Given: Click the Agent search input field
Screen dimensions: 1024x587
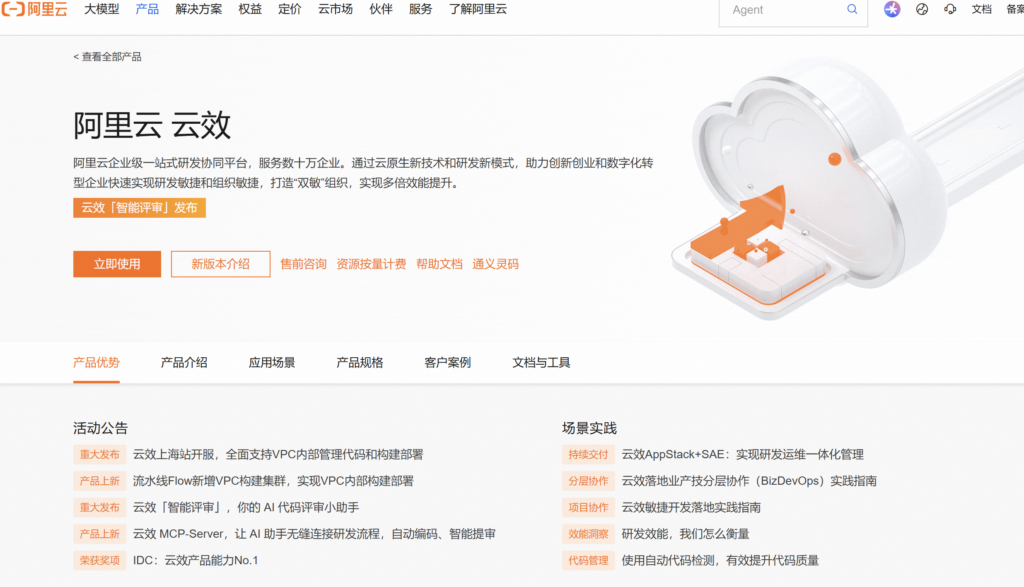Looking at the screenshot, I should 793,10.
